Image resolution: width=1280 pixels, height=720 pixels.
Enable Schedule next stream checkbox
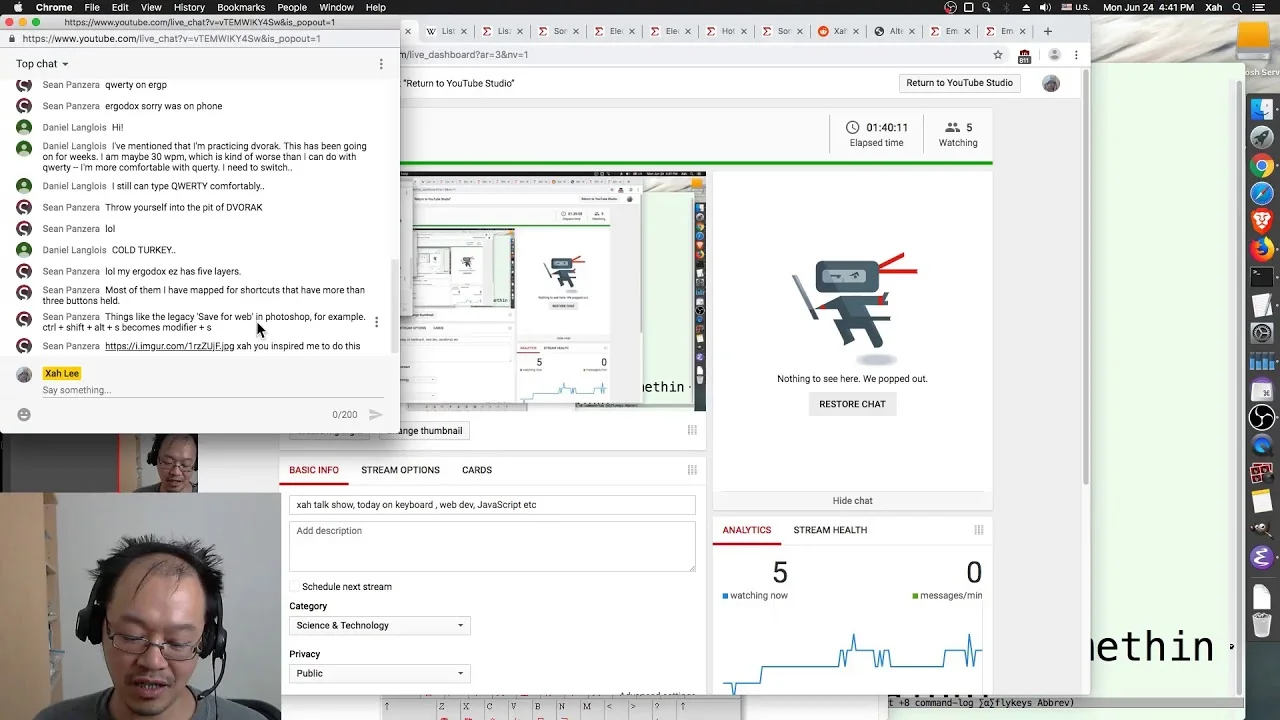(x=294, y=587)
